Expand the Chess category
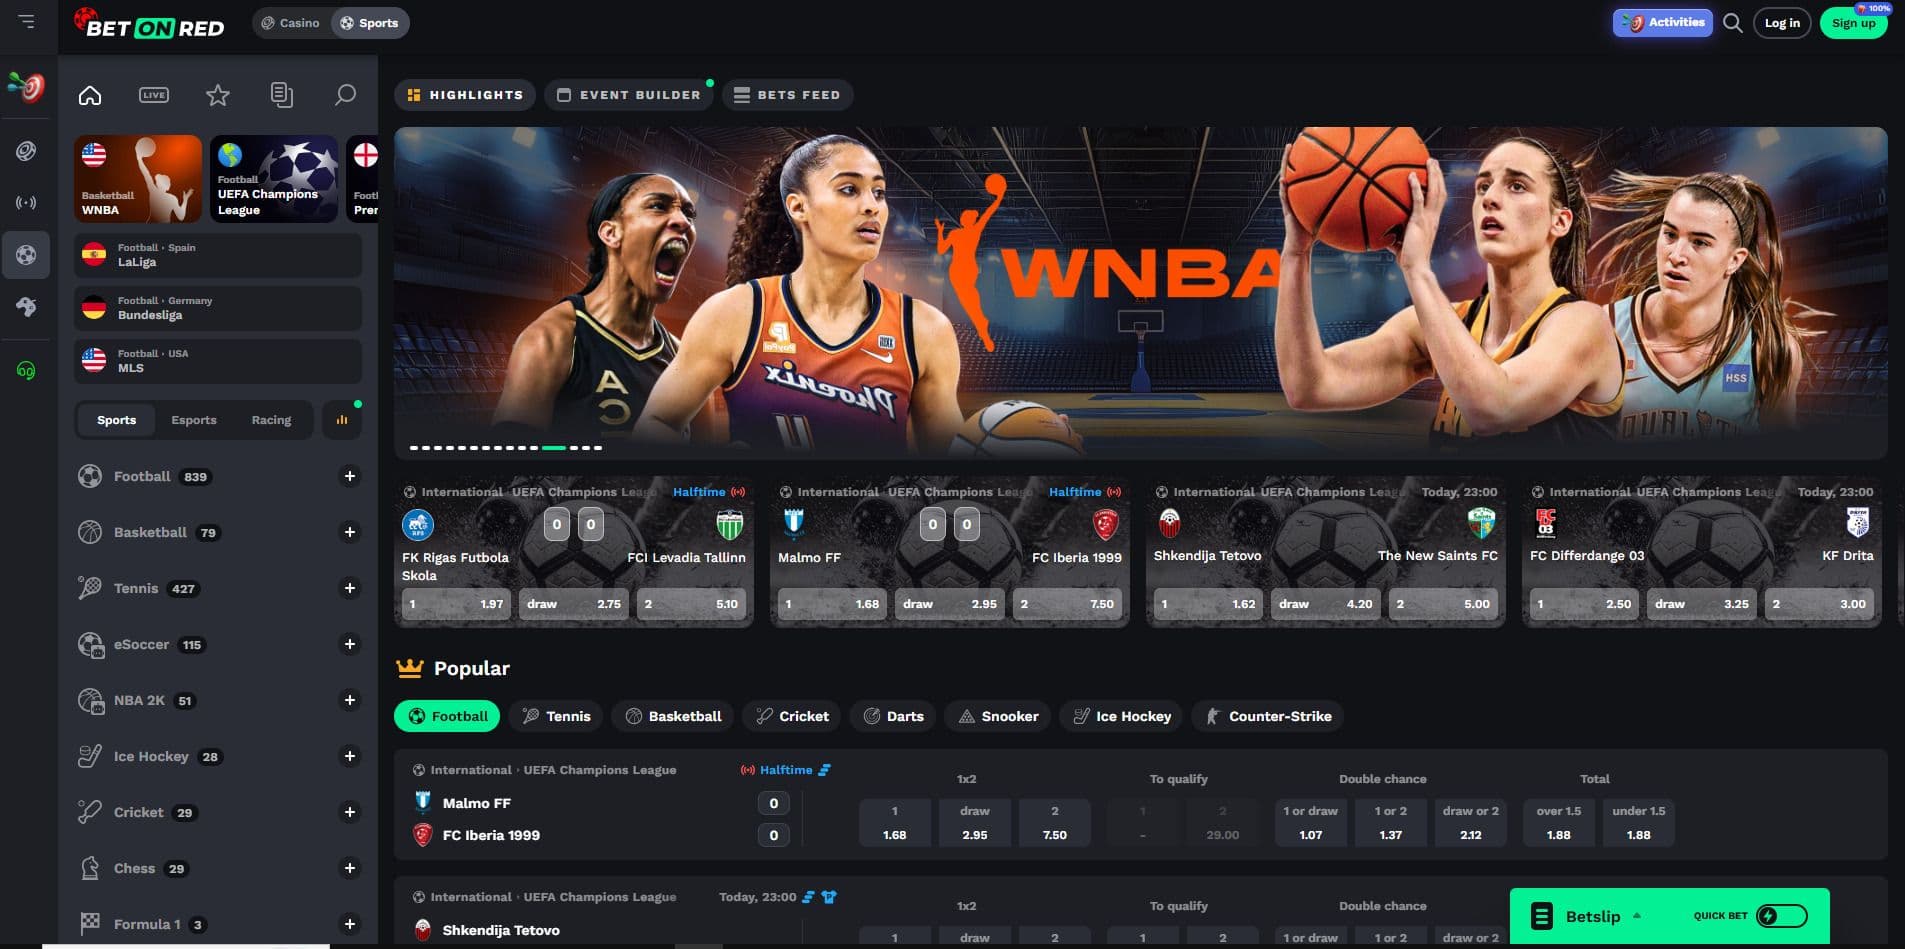The width and height of the screenshot is (1905, 949). point(350,868)
